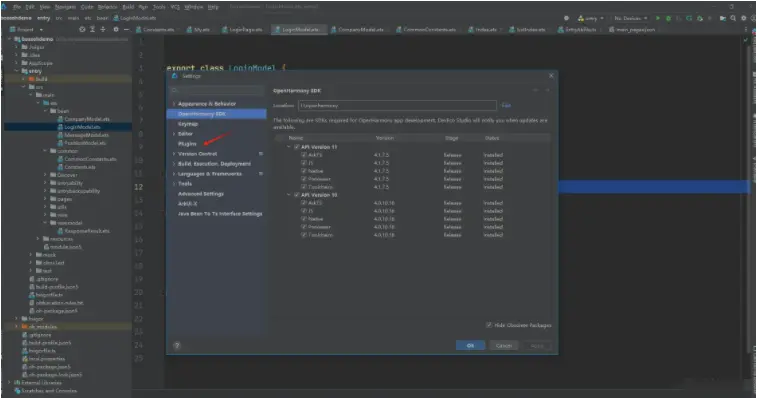Open project structure folder icon in toolbar

(723, 18)
